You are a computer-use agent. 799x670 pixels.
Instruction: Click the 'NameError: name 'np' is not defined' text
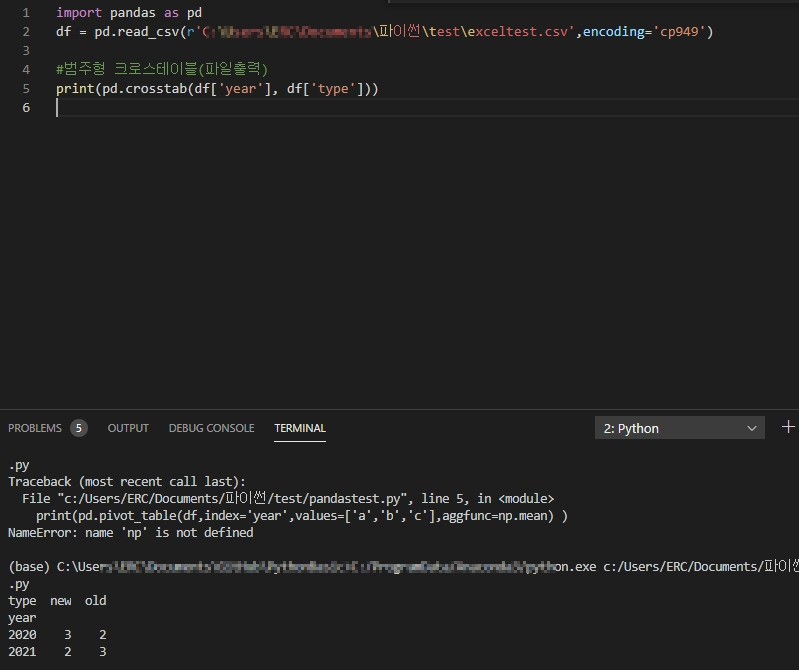[x=130, y=532]
